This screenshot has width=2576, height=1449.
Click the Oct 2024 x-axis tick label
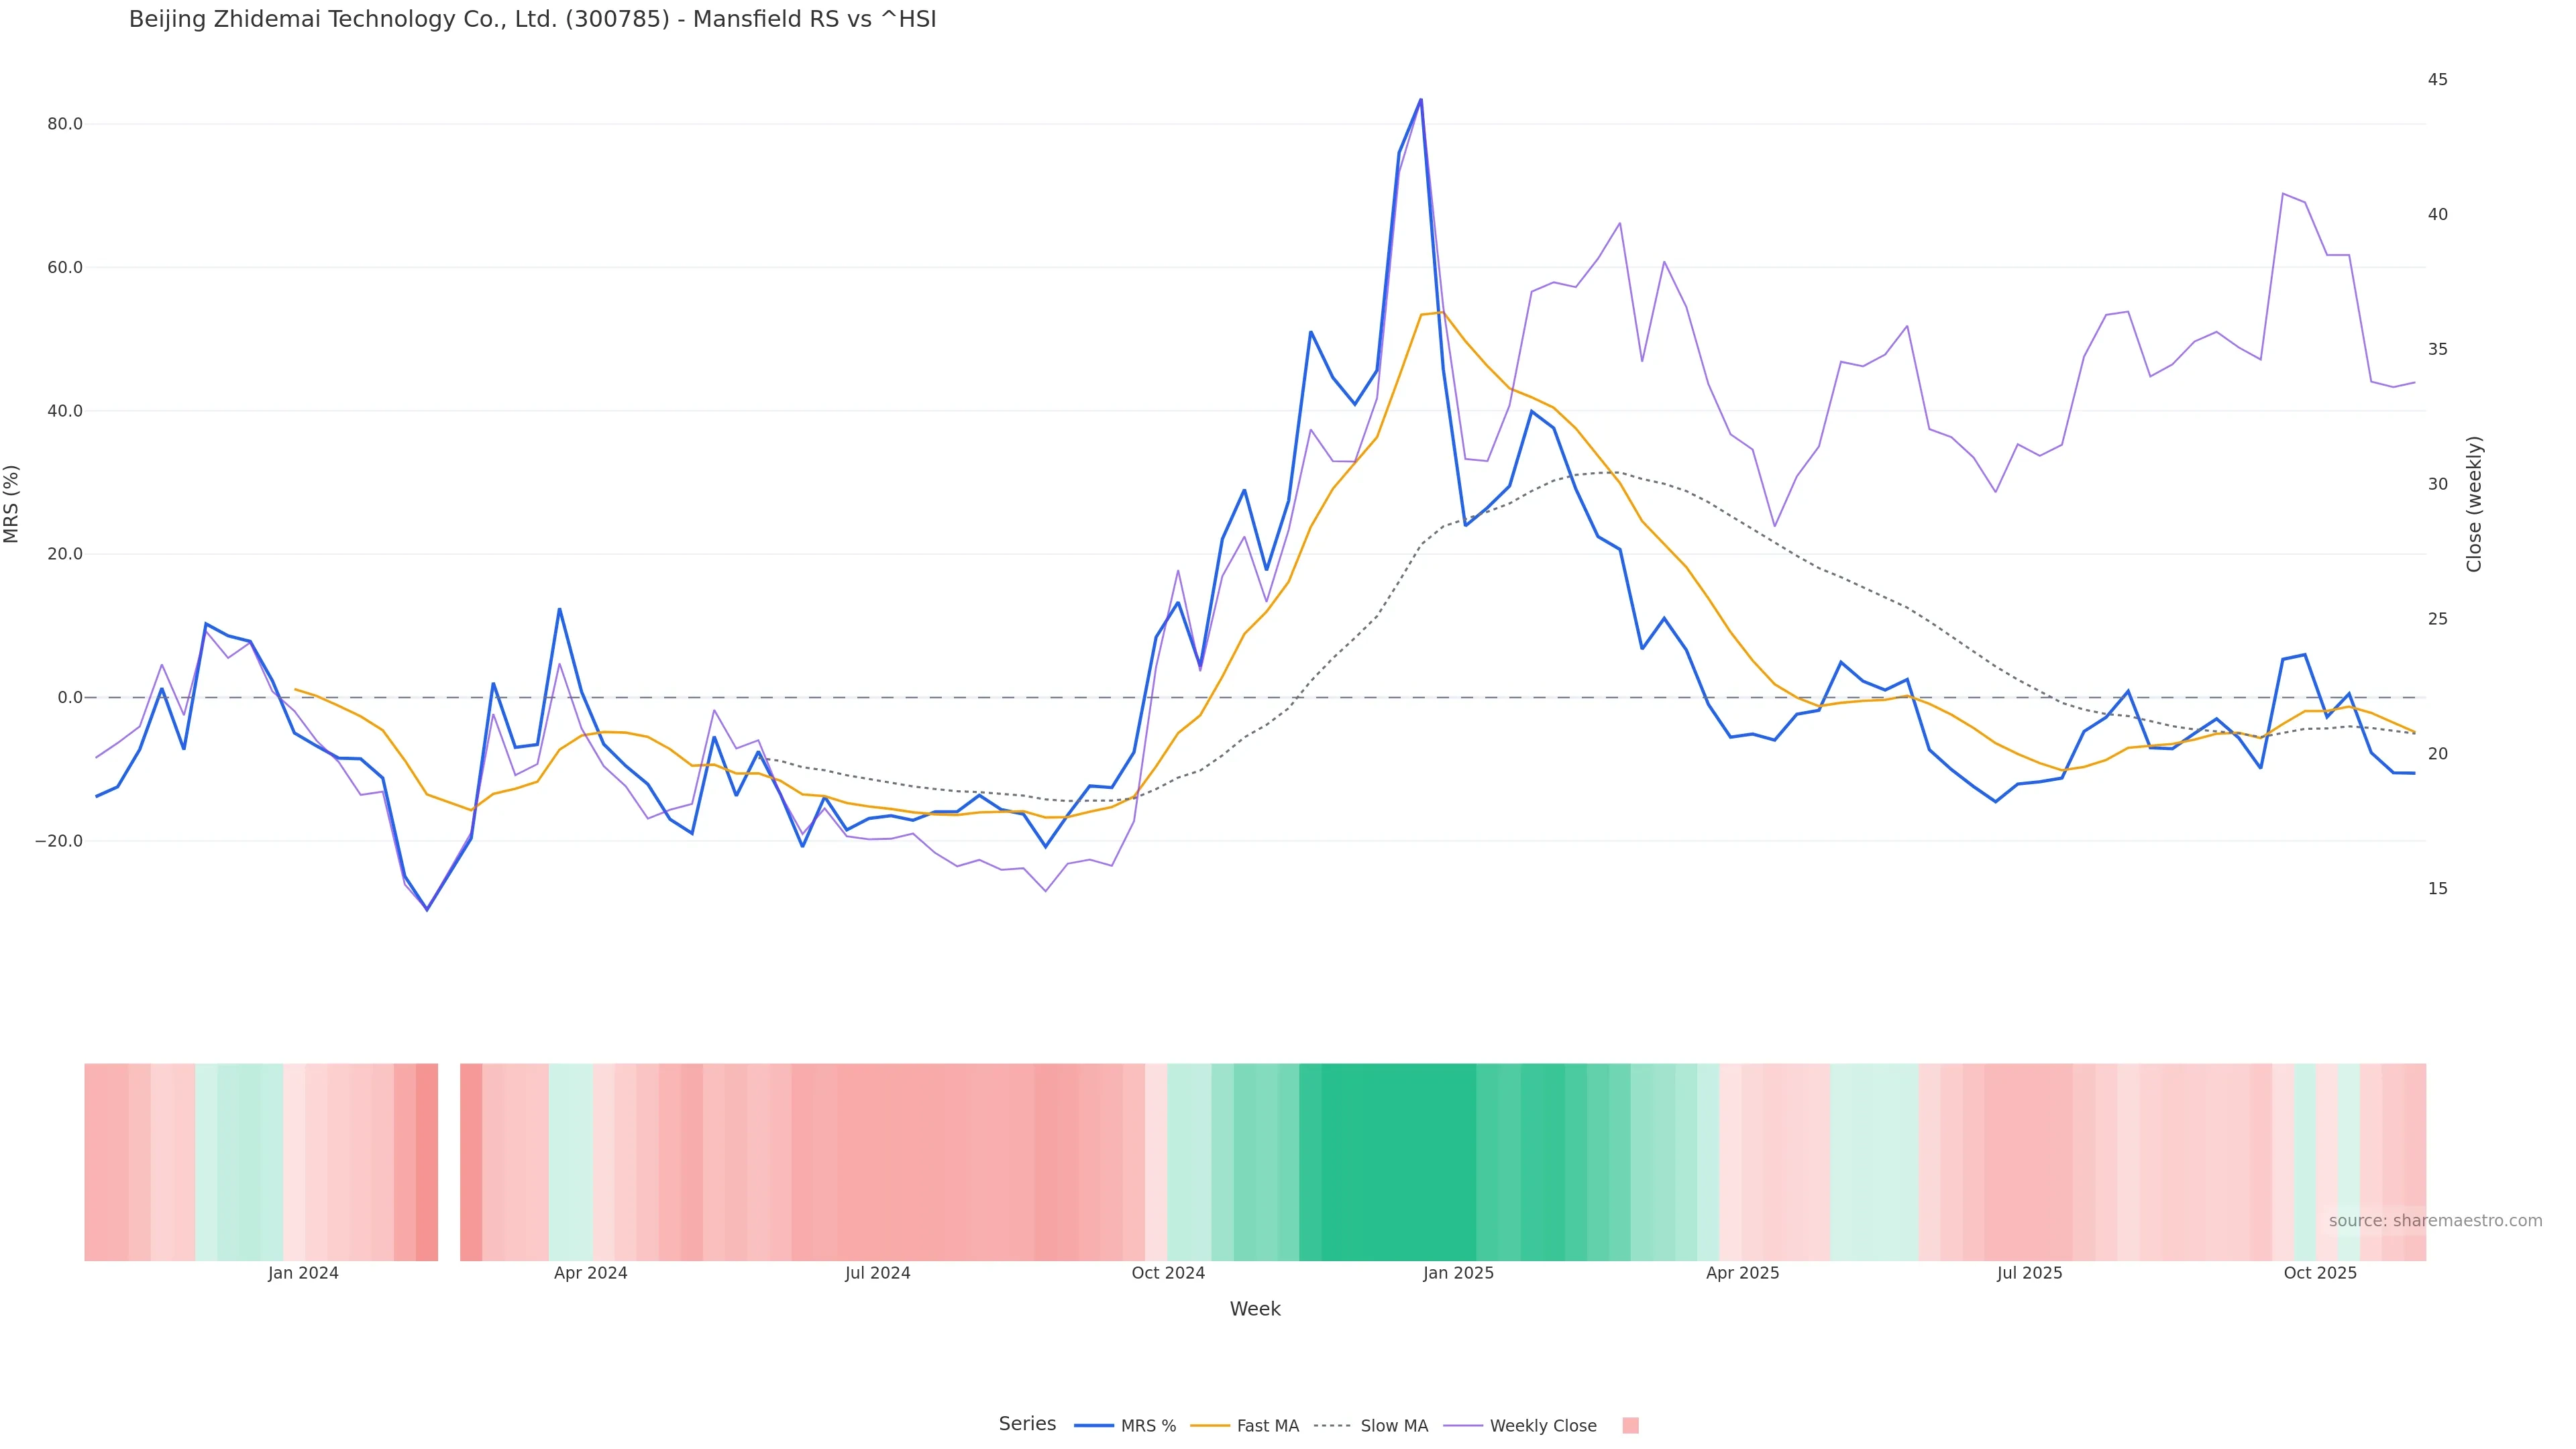1168,1273
